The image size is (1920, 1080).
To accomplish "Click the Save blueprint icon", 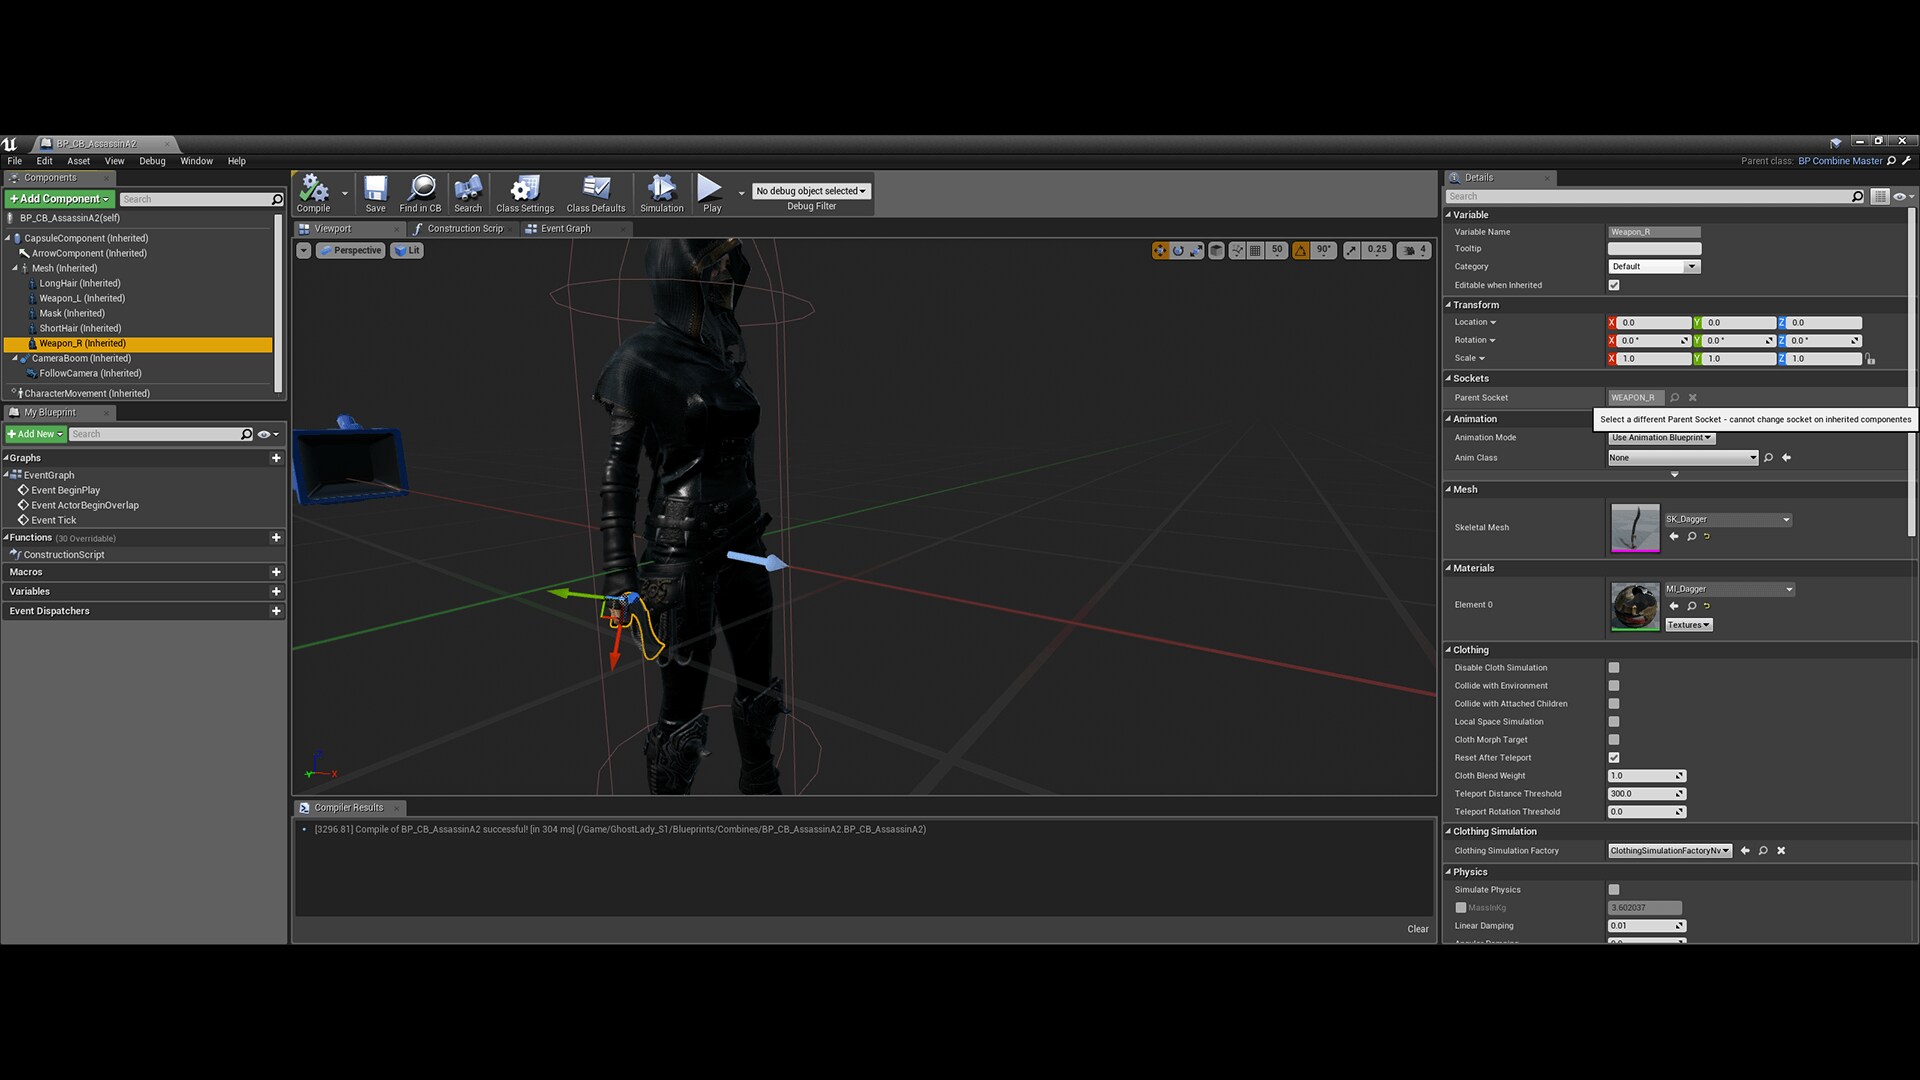I will pos(375,192).
